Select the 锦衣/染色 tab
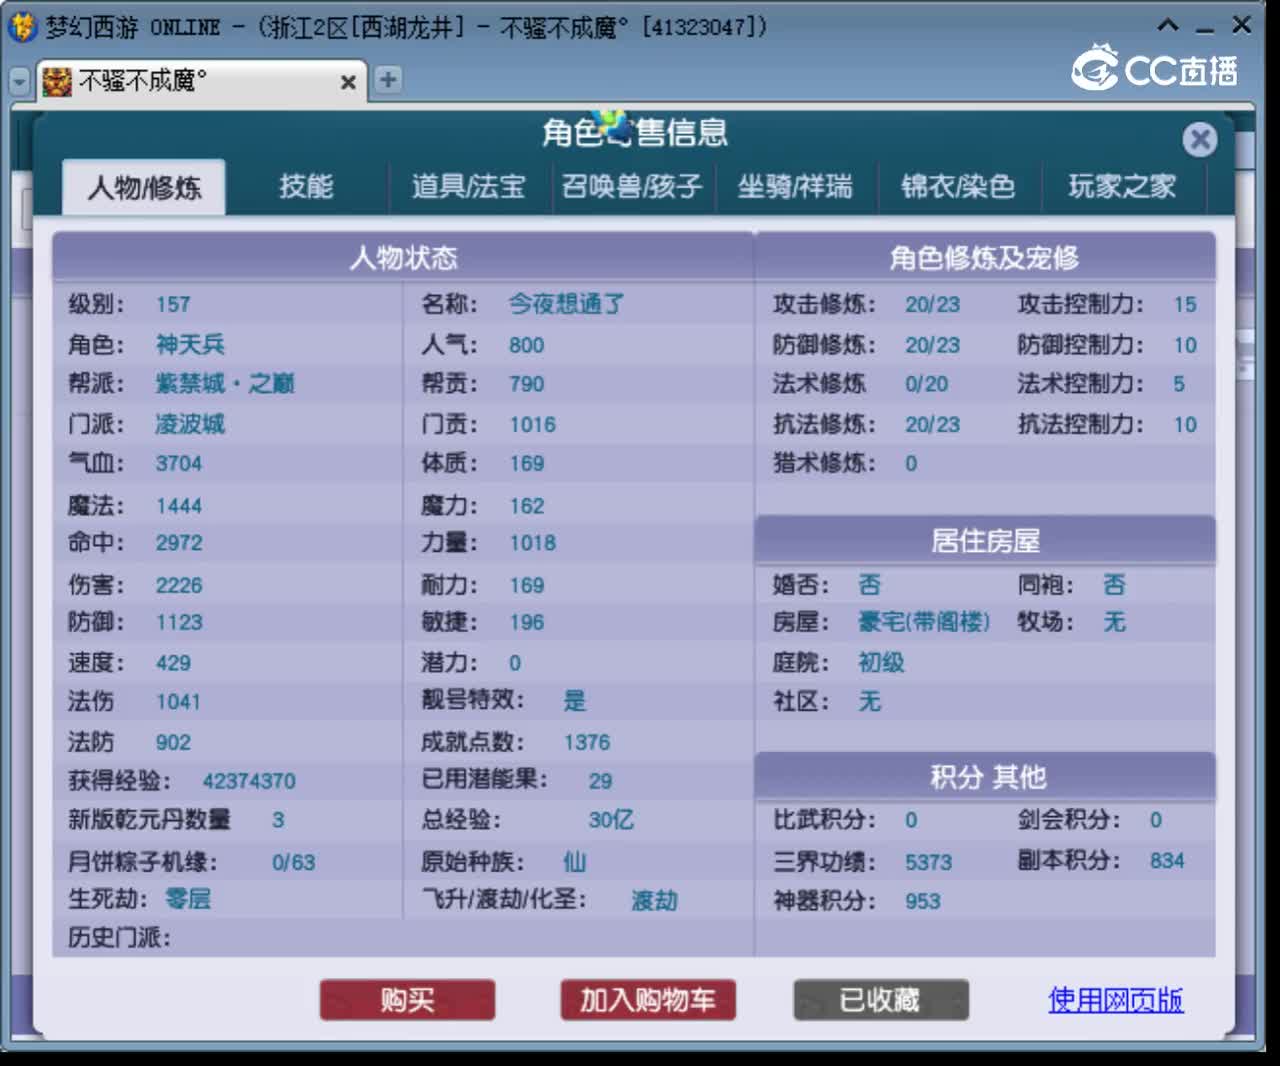 click(x=958, y=186)
